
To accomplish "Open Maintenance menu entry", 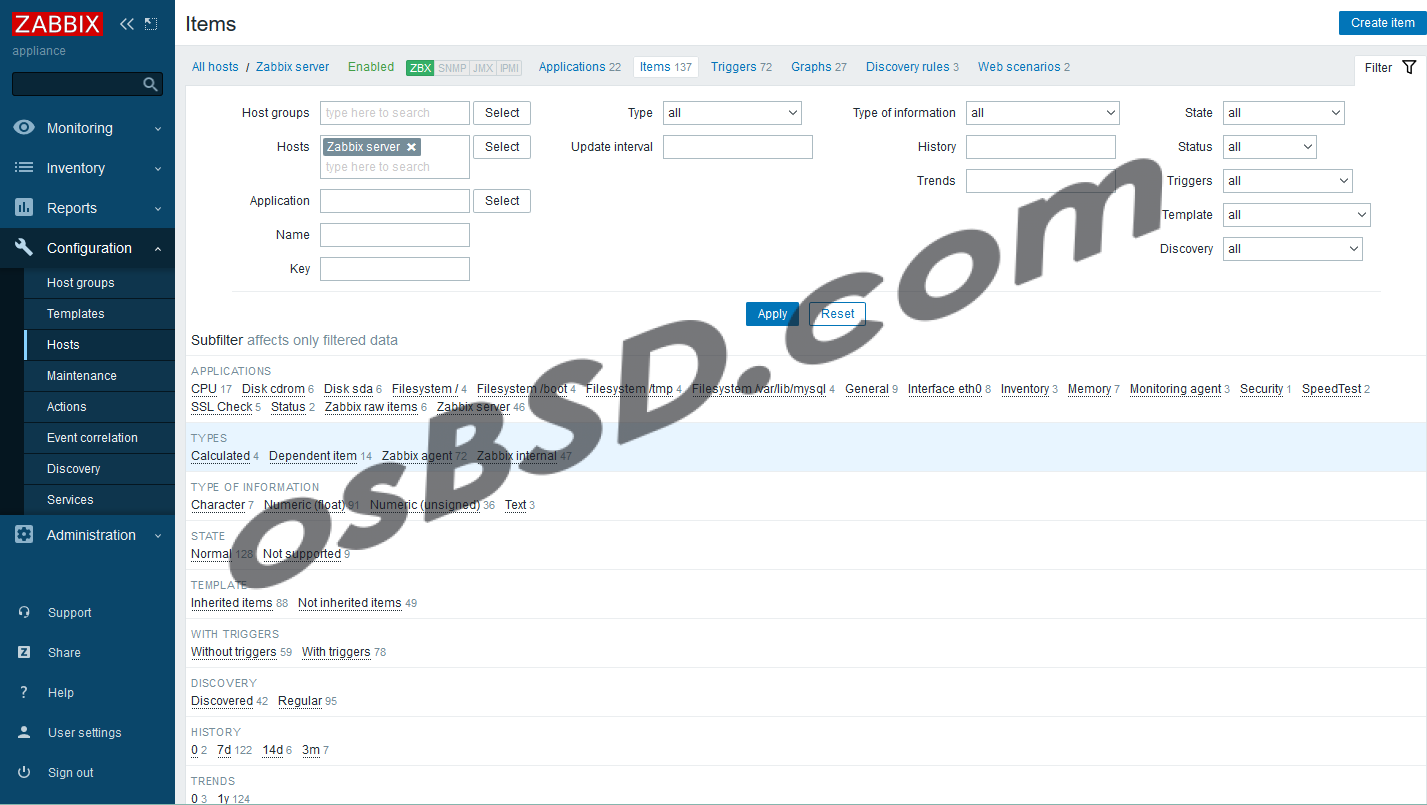I will point(99,376).
